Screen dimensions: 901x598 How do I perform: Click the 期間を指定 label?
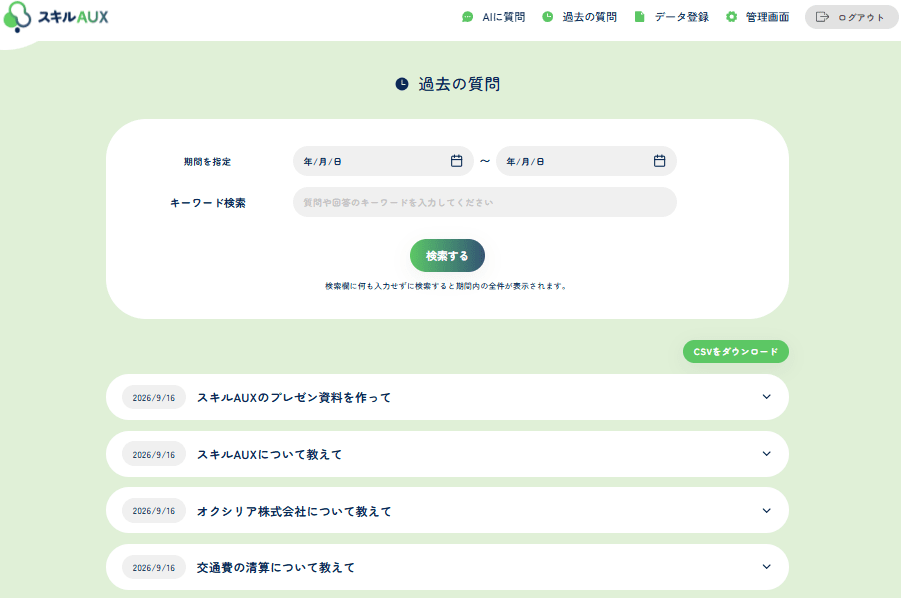point(207,162)
